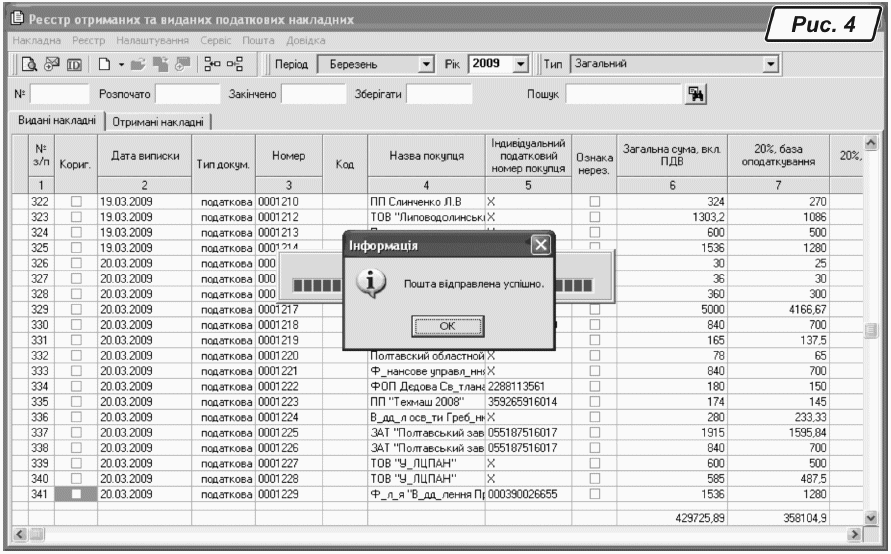The height and width of the screenshot is (554, 891).
Task: Click the binoculars search button next to Пошук
Action: tap(695, 94)
